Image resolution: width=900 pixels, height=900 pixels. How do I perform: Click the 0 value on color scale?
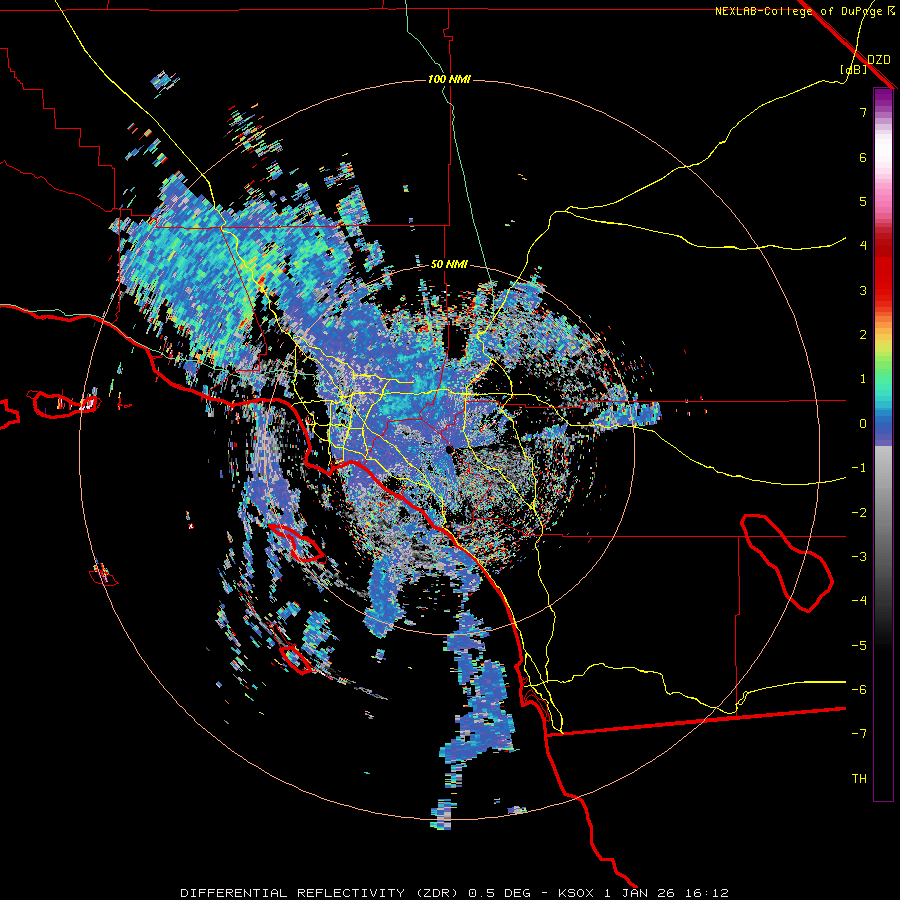click(x=863, y=424)
